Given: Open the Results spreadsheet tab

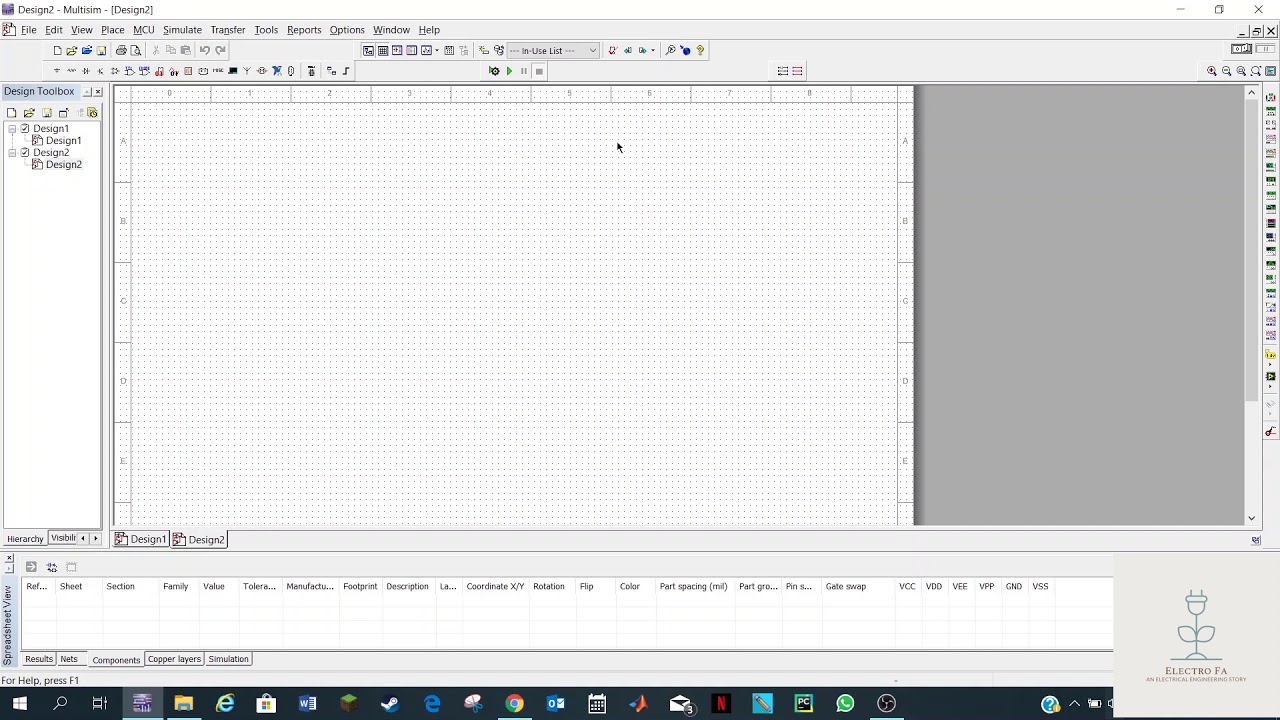Looking at the screenshot, I should point(39,659).
